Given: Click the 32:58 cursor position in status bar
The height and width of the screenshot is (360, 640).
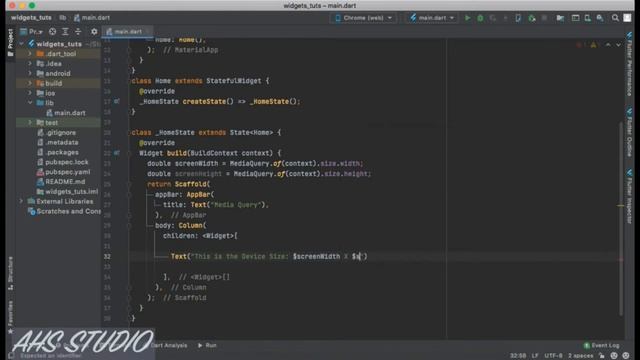Looking at the screenshot, I should coord(518,356).
